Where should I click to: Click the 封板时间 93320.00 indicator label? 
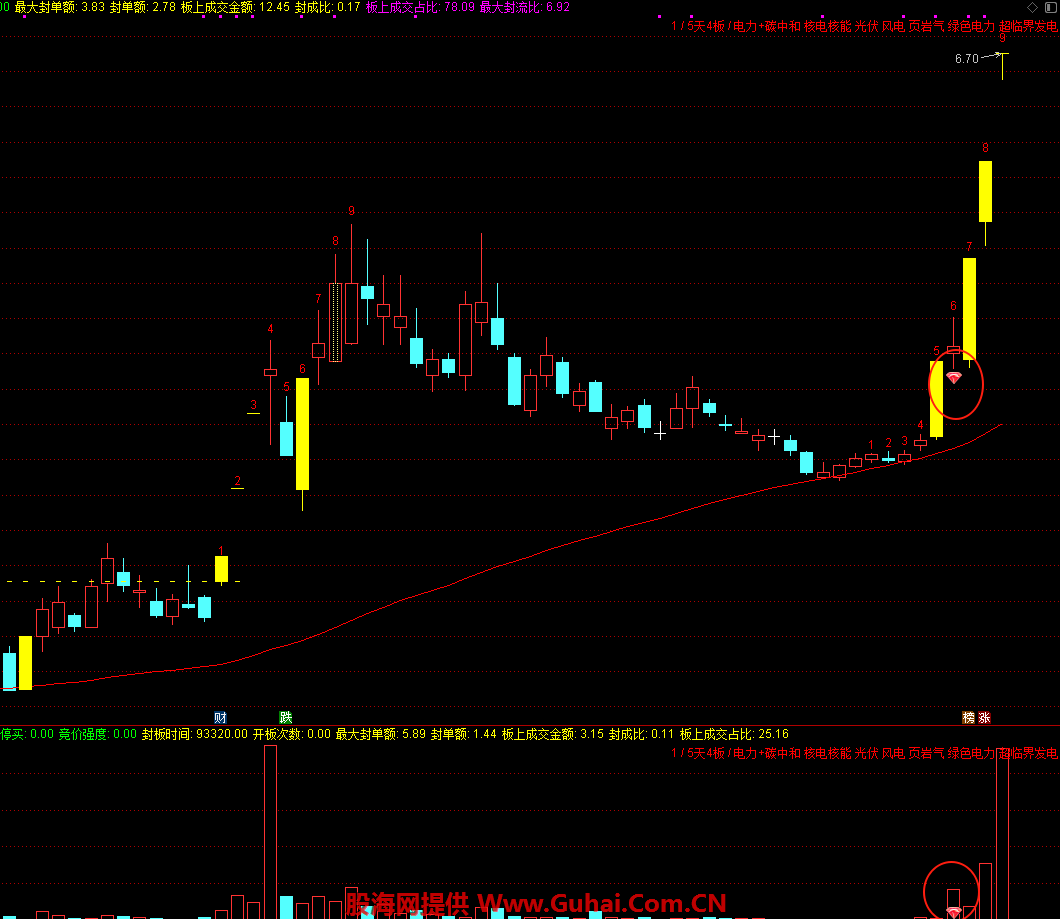[195, 734]
